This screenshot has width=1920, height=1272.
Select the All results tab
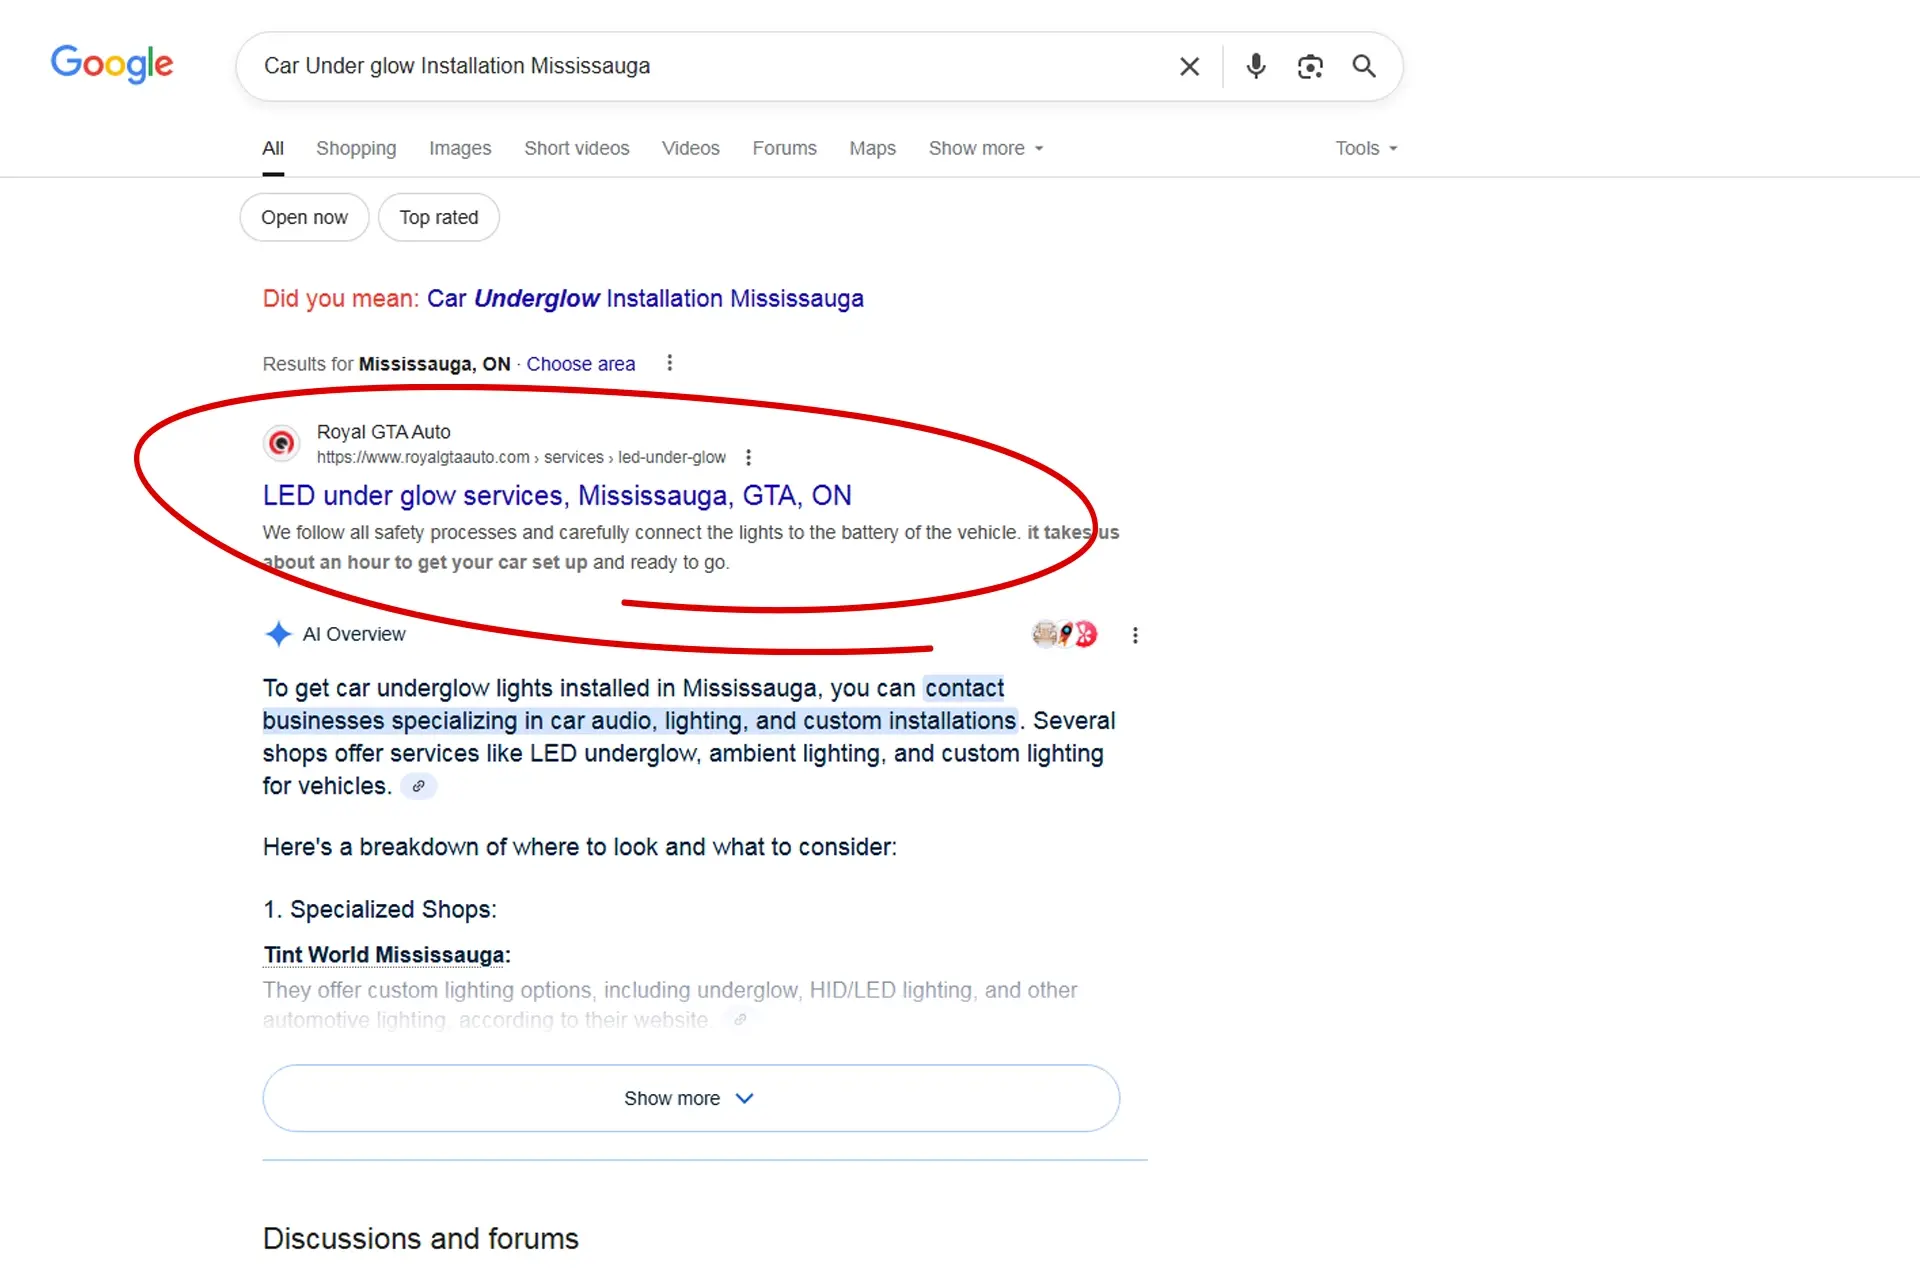[x=273, y=148]
